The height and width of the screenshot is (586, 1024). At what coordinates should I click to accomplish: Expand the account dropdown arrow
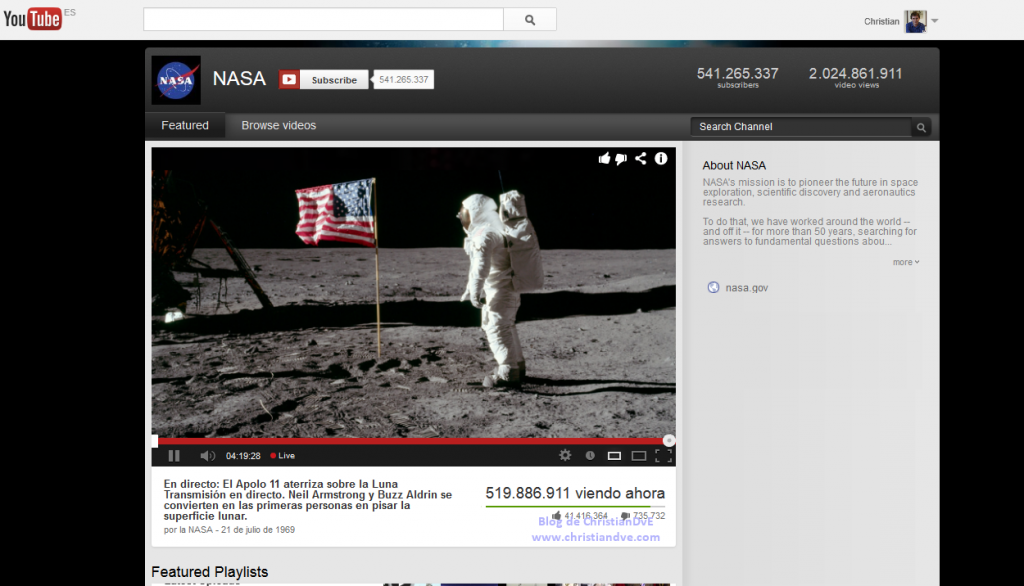pyautogui.click(x=935, y=21)
